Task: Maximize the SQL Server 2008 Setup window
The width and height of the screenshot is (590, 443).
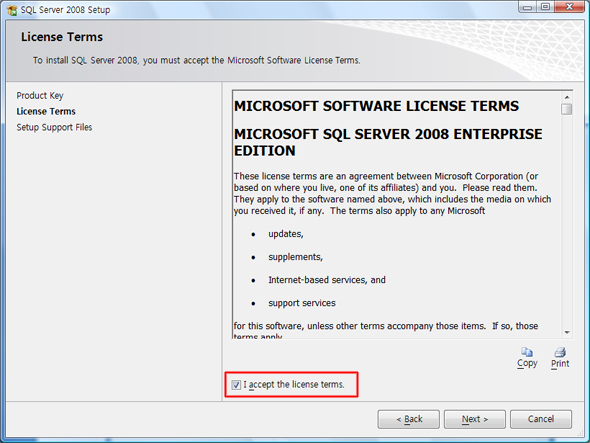Action: (x=545, y=7)
